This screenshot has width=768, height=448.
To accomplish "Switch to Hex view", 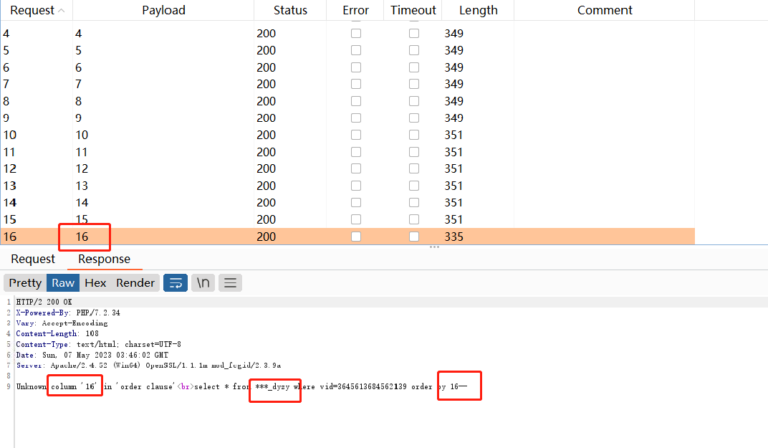I will coord(95,283).
